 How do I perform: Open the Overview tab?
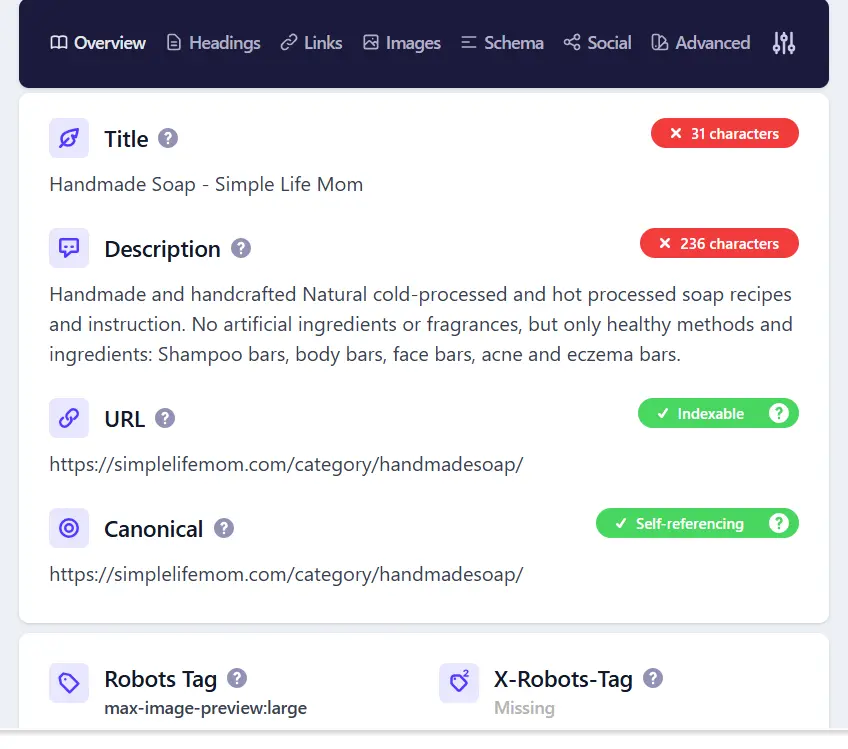tap(98, 43)
